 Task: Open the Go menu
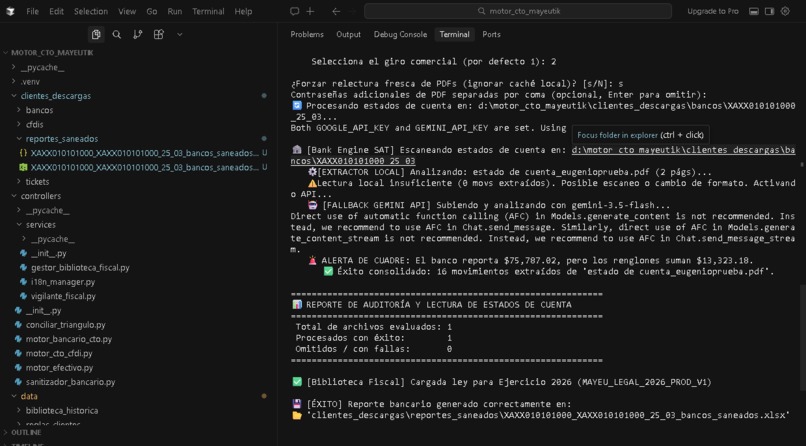point(152,11)
